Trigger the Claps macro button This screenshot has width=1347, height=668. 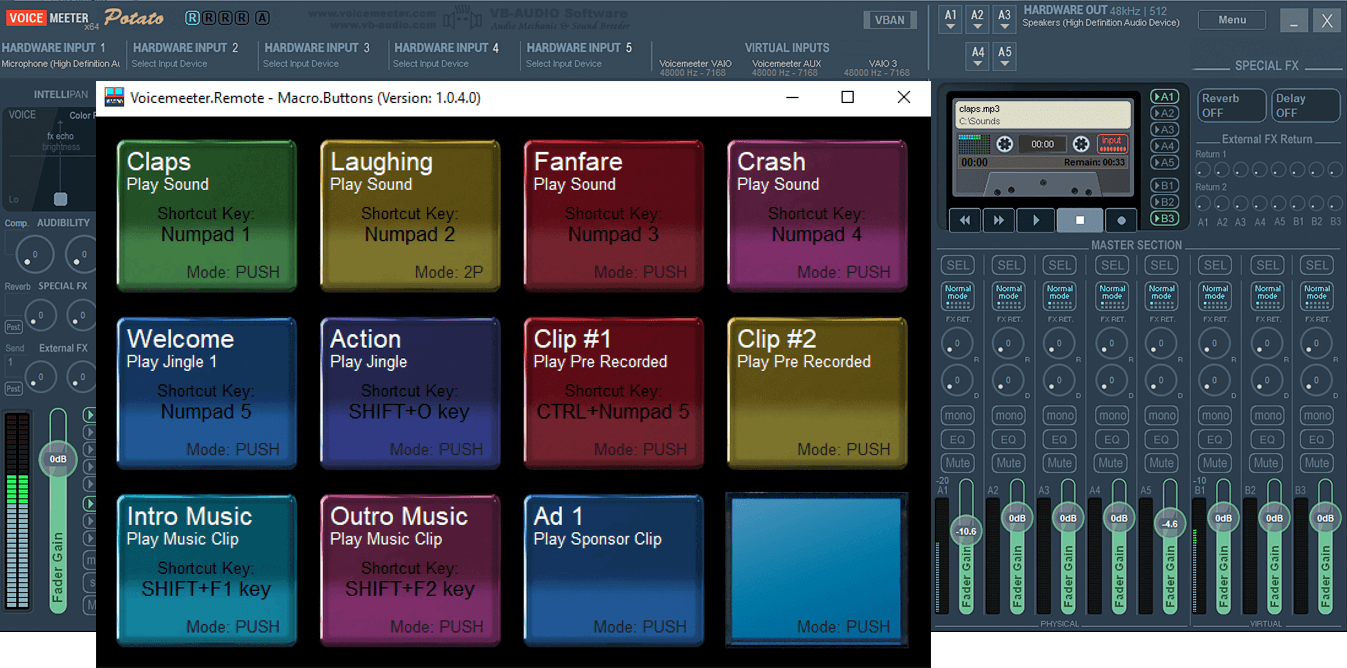(x=207, y=215)
